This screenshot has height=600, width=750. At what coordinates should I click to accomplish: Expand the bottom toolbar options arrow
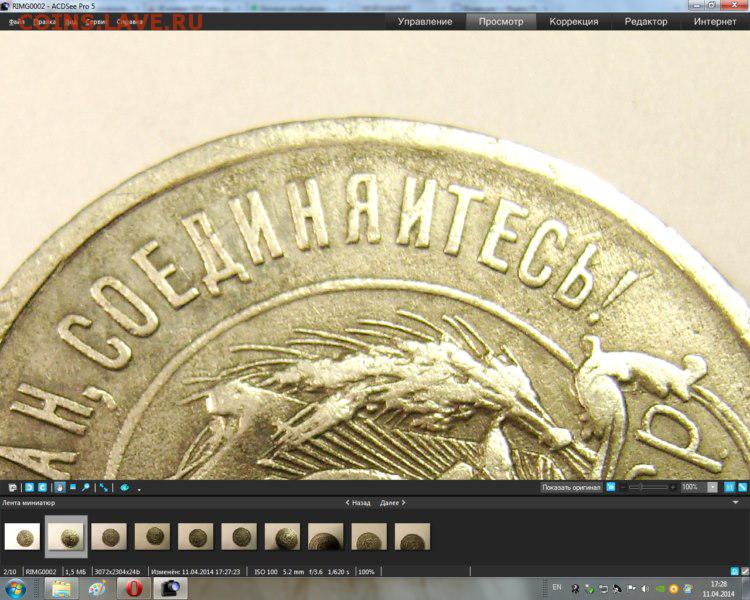tap(139, 489)
